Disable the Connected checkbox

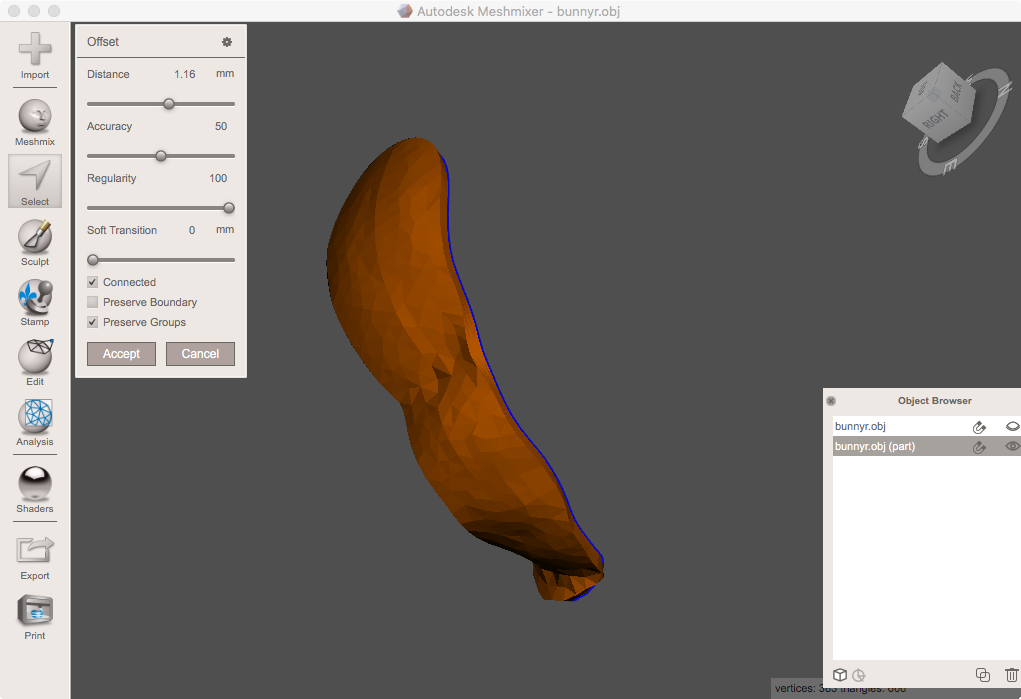point(92,282)
